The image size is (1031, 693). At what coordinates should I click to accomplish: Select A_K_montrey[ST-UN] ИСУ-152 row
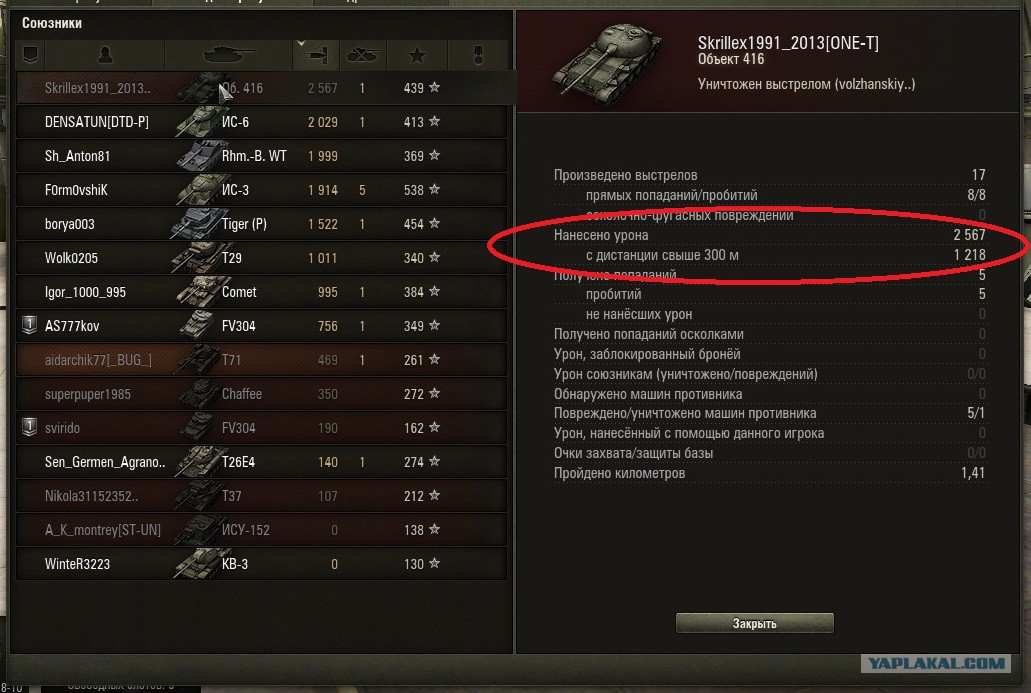262,530
